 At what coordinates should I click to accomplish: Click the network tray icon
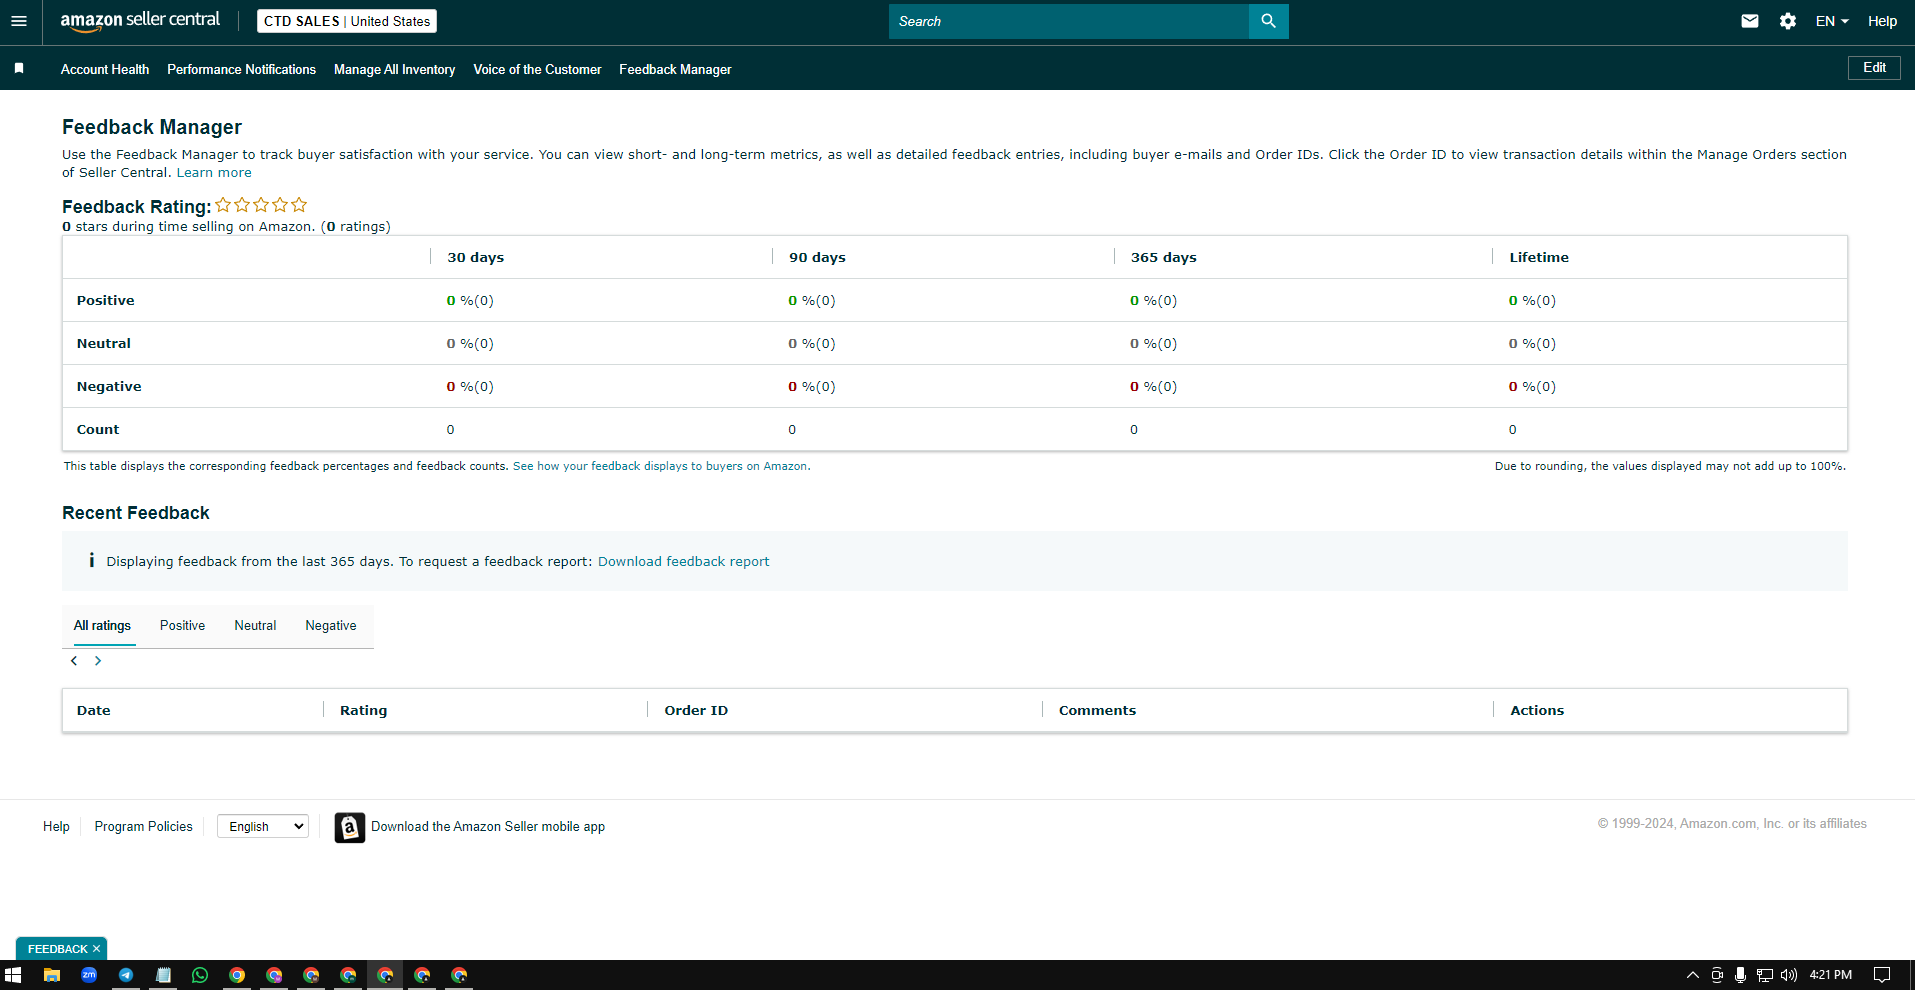click(1765, 975)
